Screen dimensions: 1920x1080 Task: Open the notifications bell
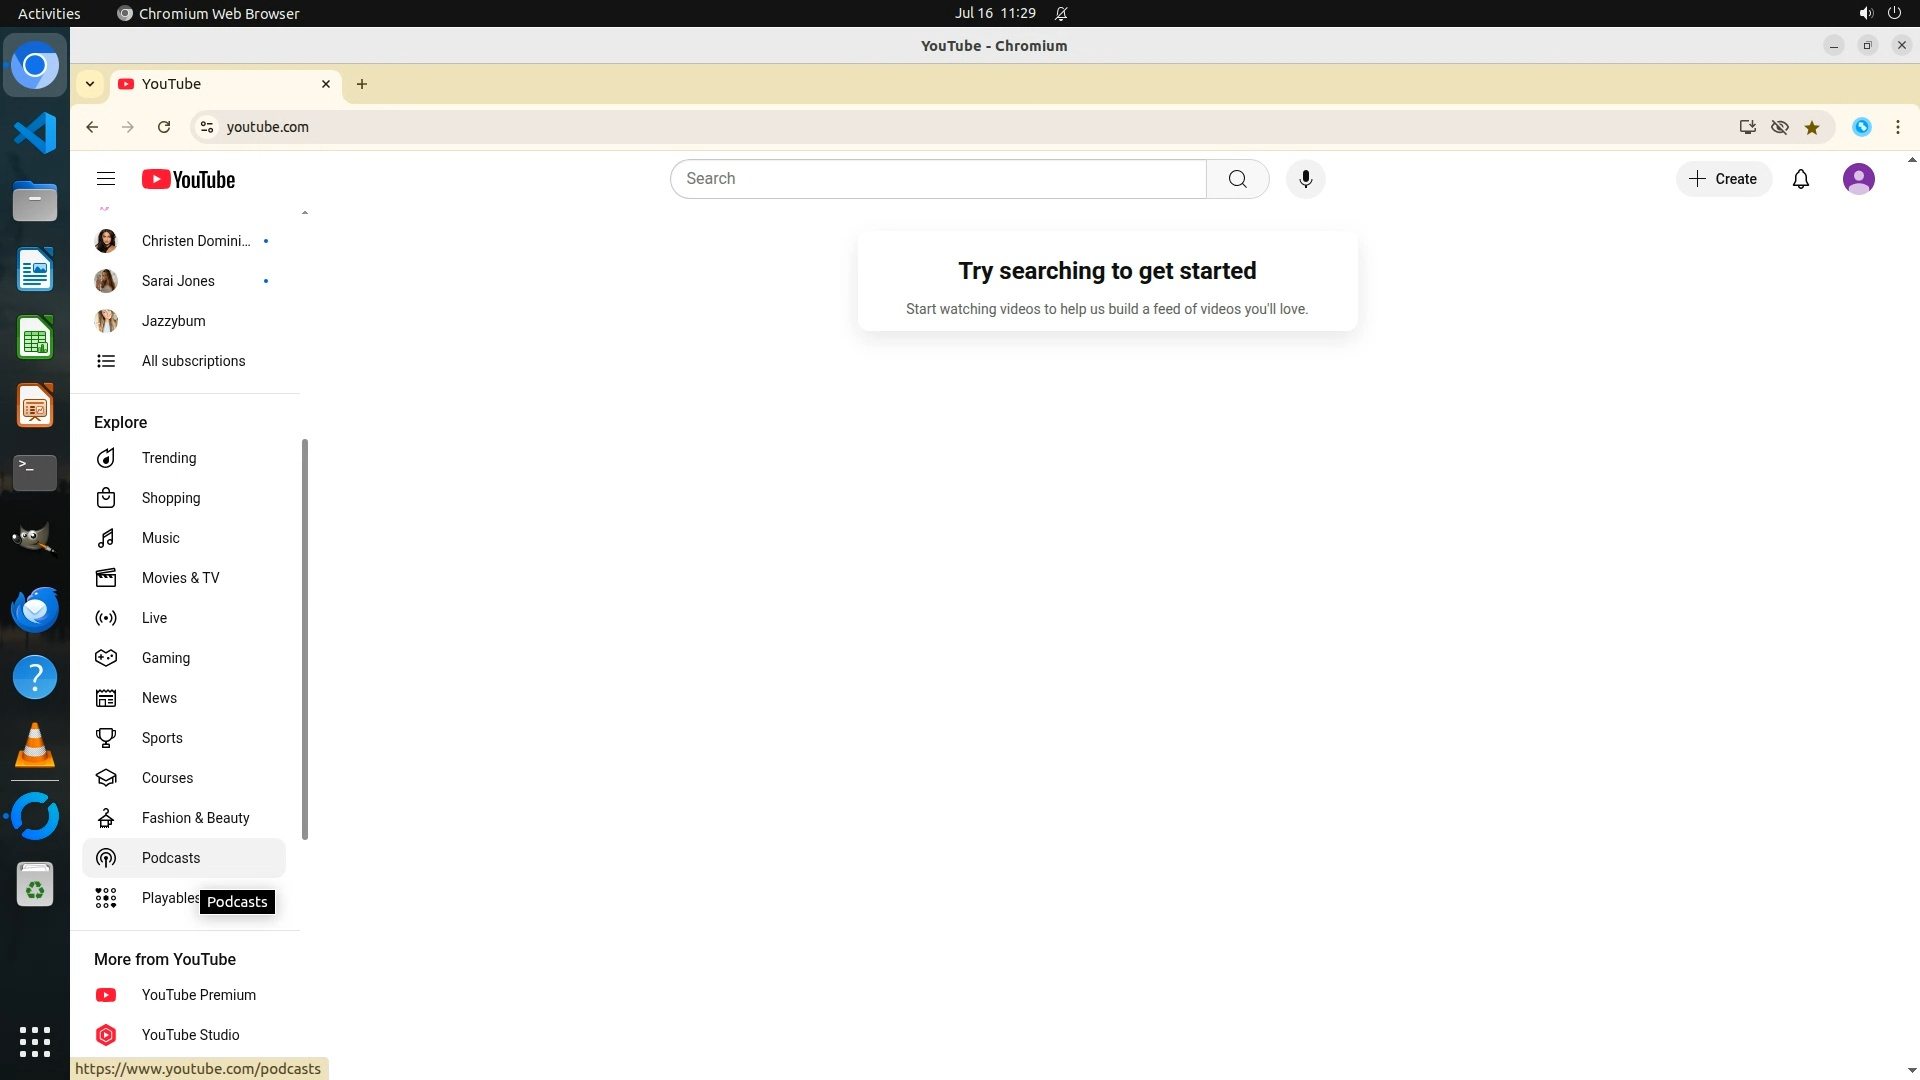tap(1801, 179)
